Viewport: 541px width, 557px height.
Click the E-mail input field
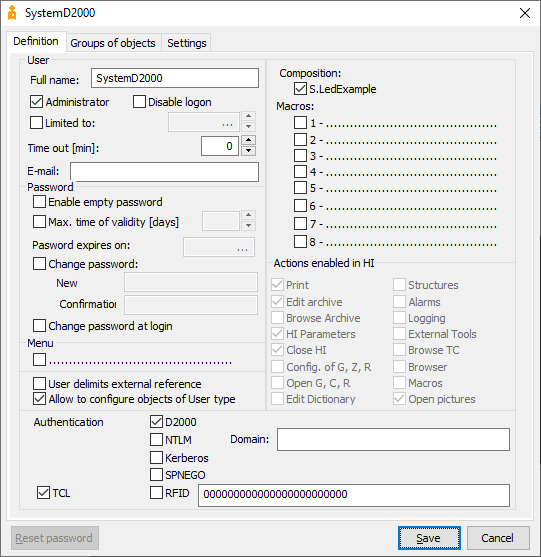pyautogui.click(x=164, y=172)
